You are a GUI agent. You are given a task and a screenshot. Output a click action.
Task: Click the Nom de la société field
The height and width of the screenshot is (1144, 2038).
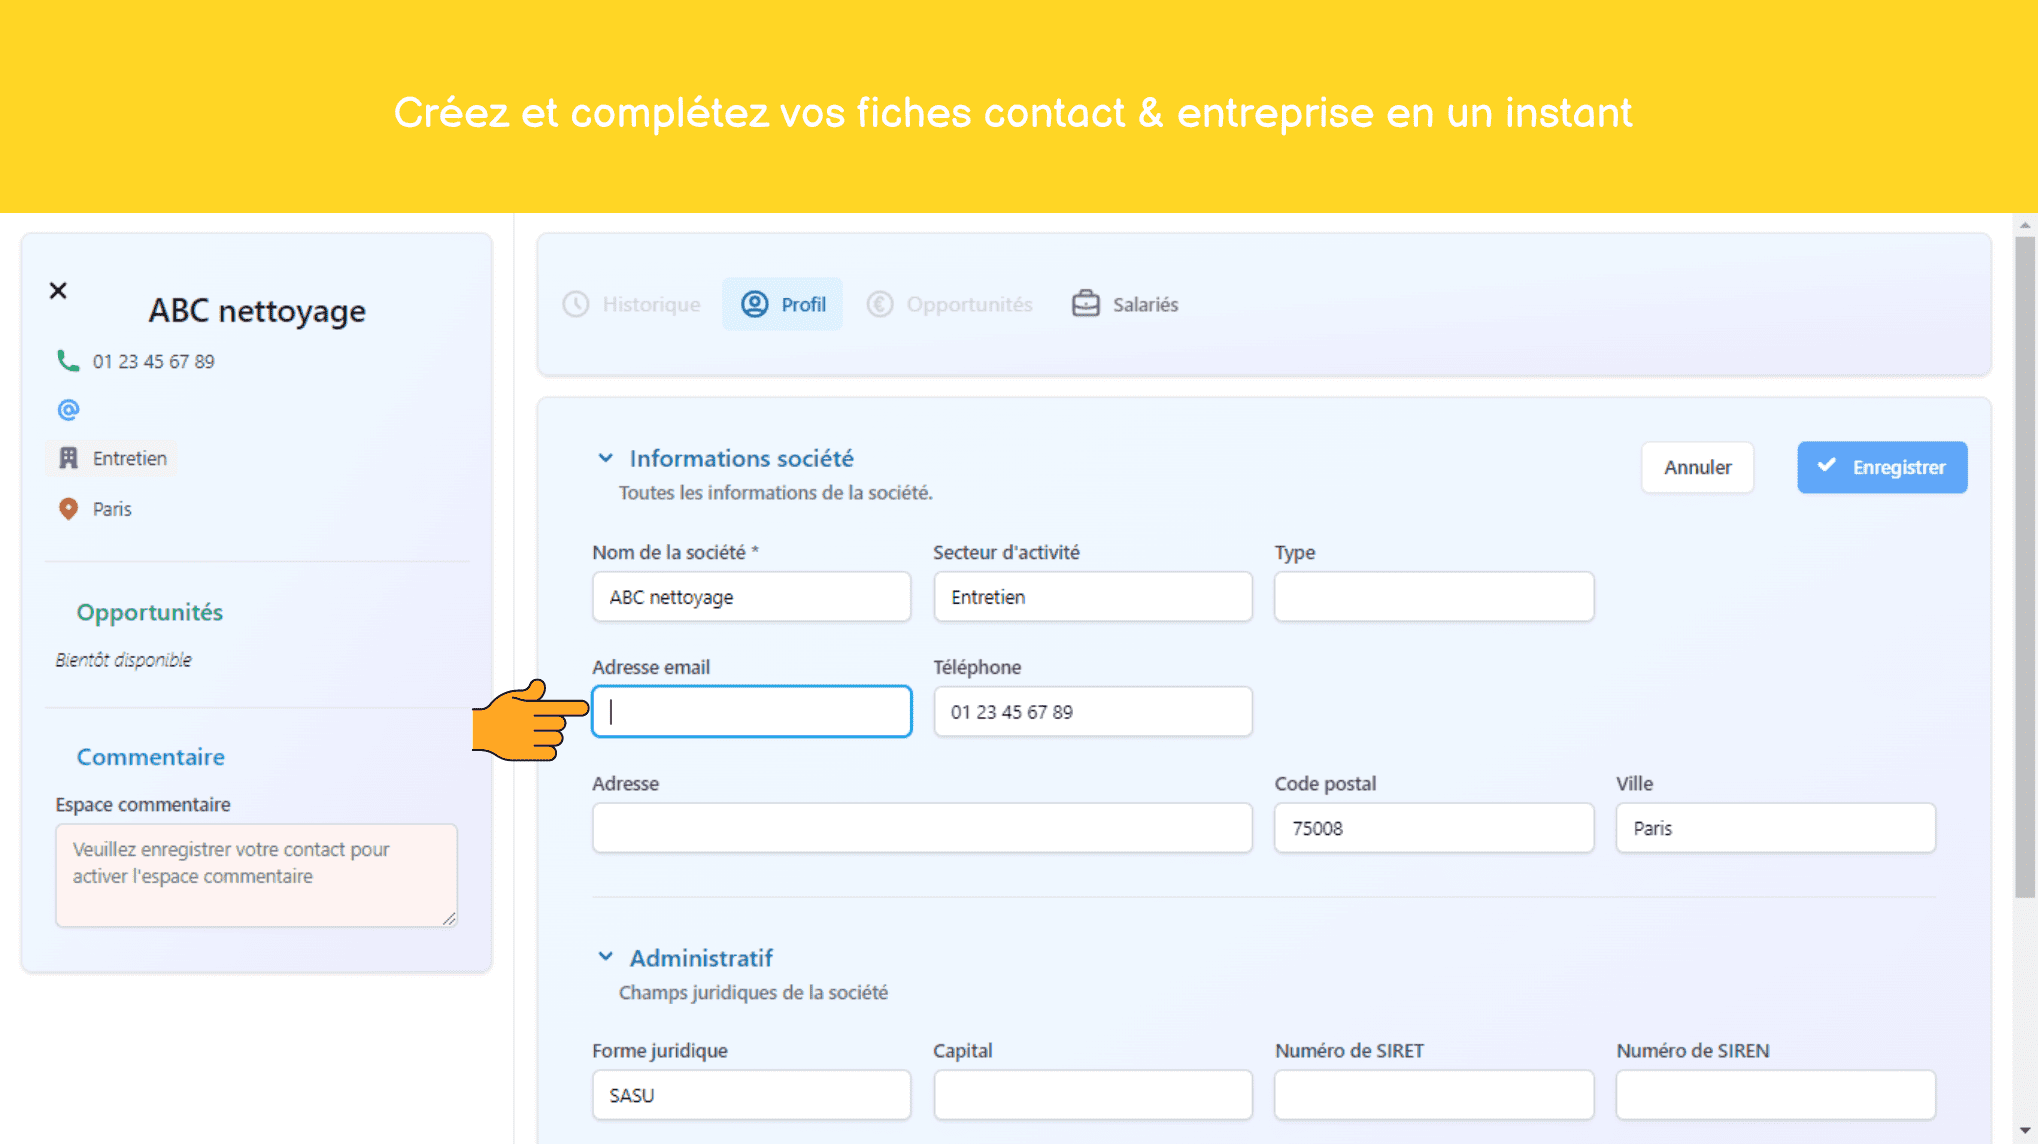click(x=751, y=597)
